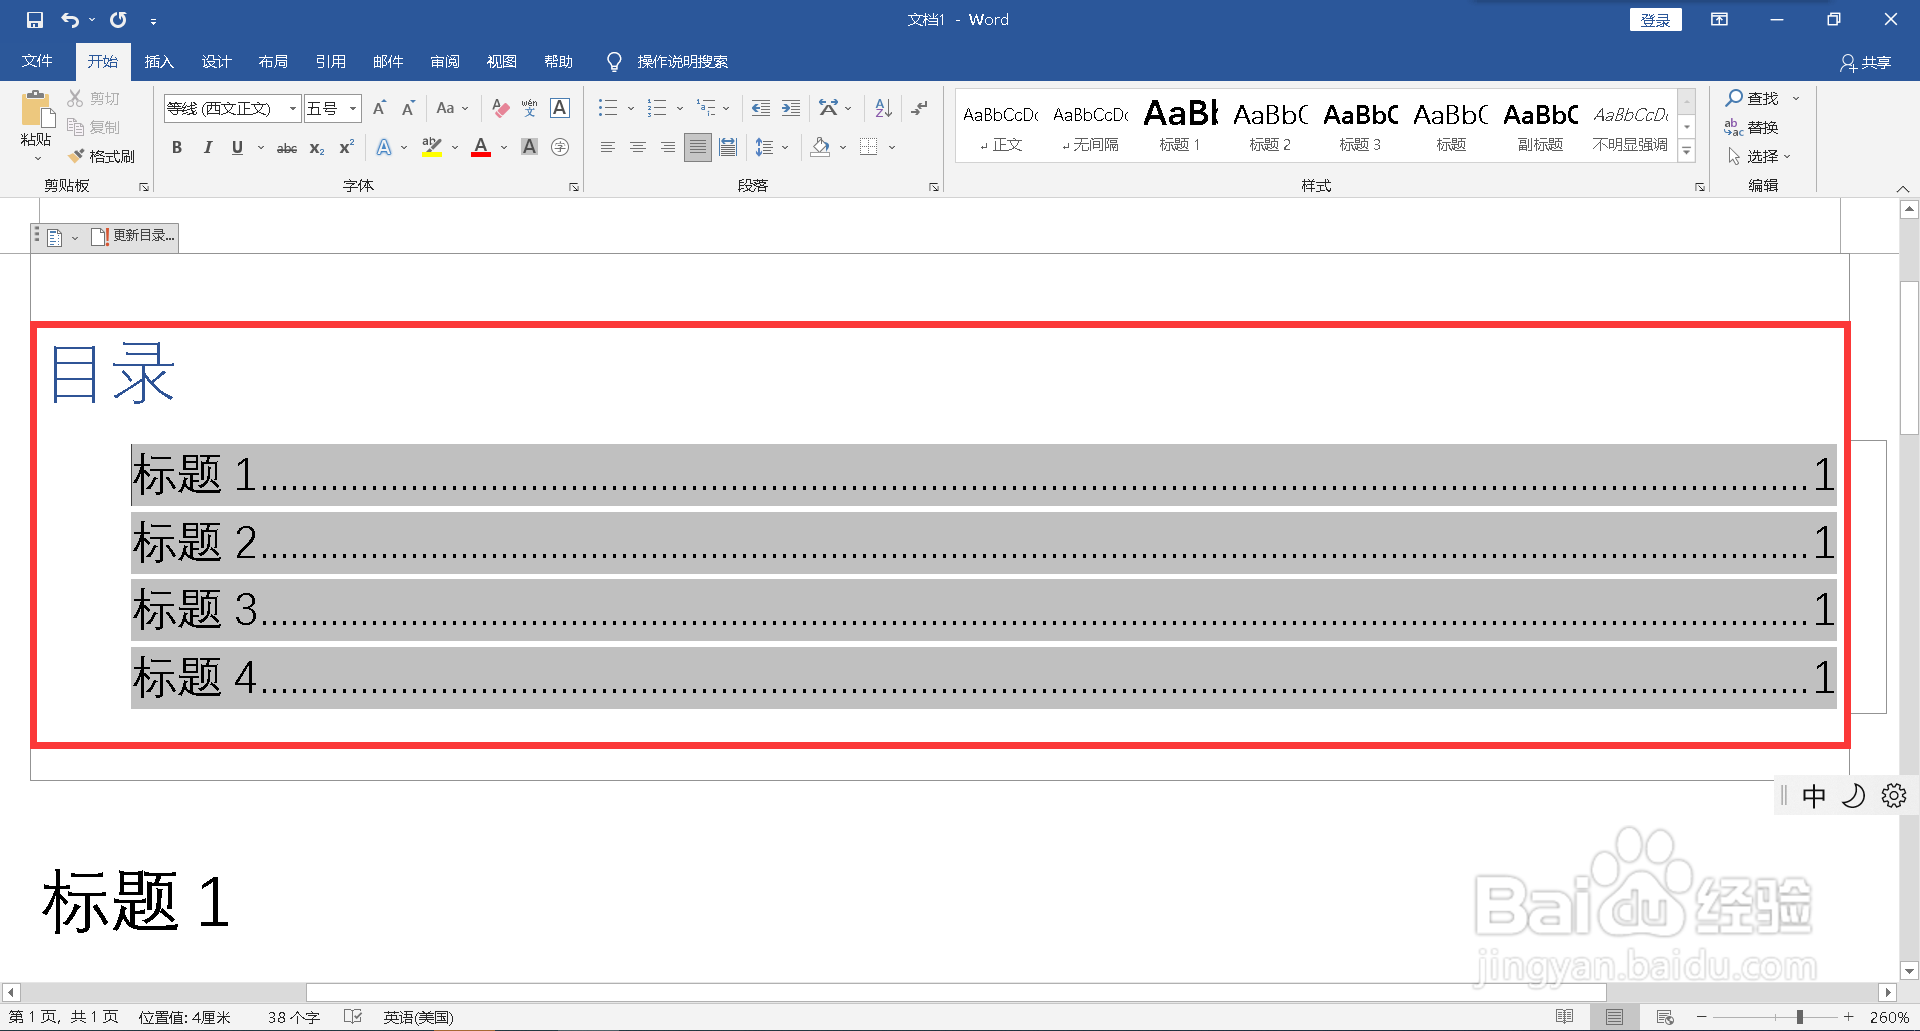Viewport: 1920px width, 1031px height.
Task: Expand the bullet list dropdown
Action: (x=631, y=108)
